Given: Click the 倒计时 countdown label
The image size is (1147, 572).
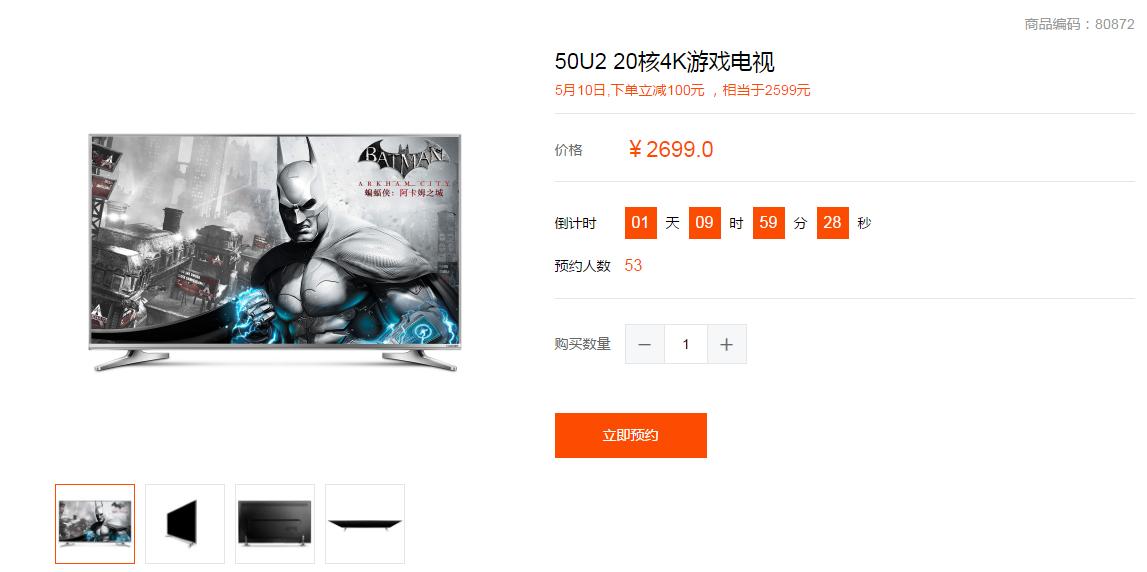Looking at the screenshot, I should coord(575,223).
